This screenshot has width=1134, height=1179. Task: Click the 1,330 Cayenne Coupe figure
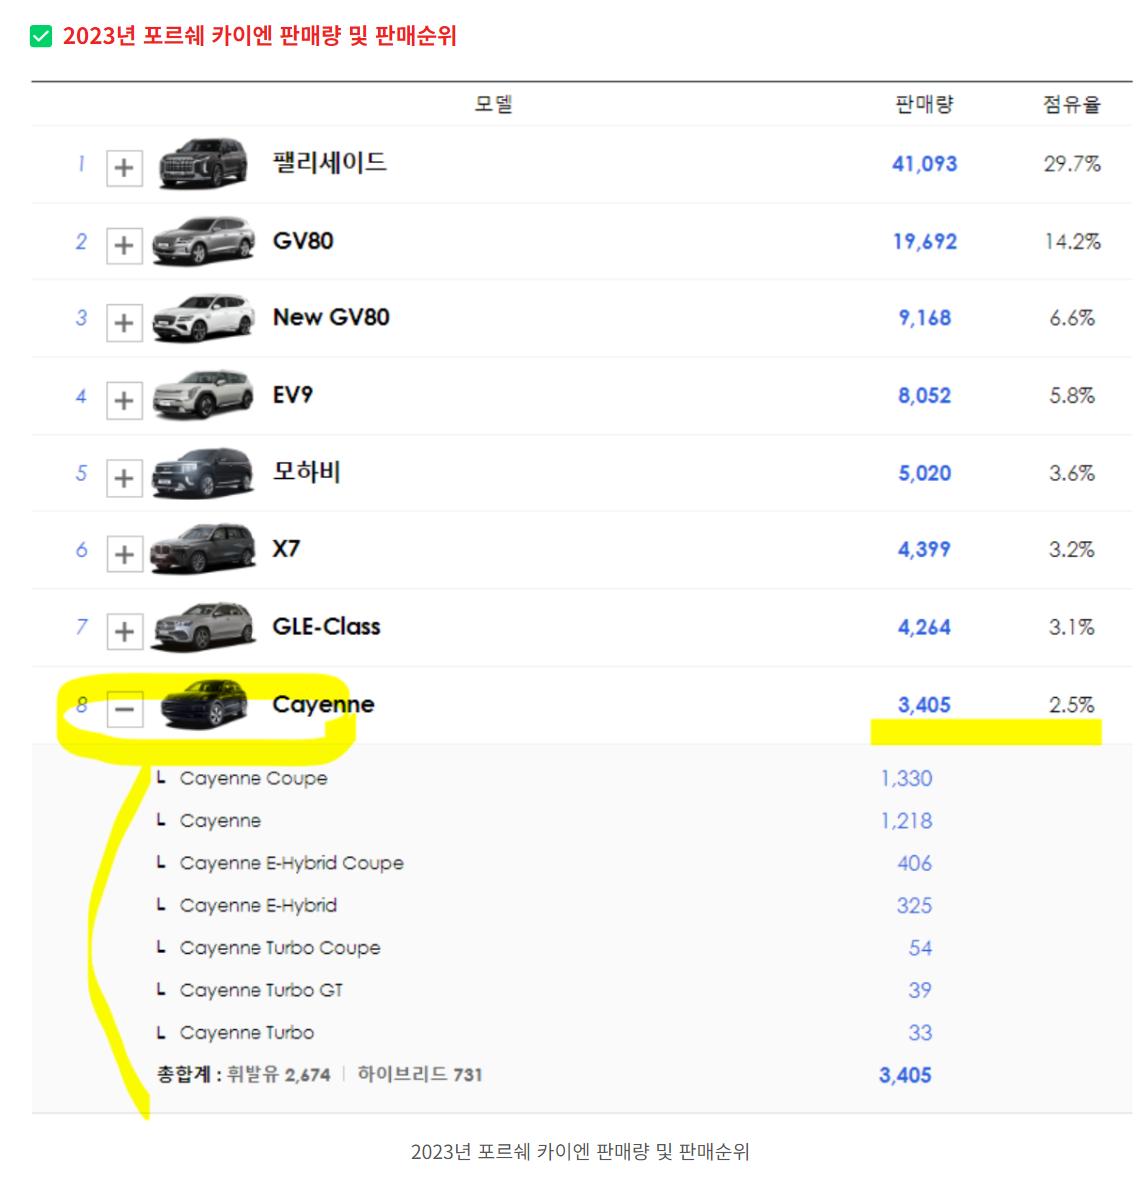tap(906, 778)
